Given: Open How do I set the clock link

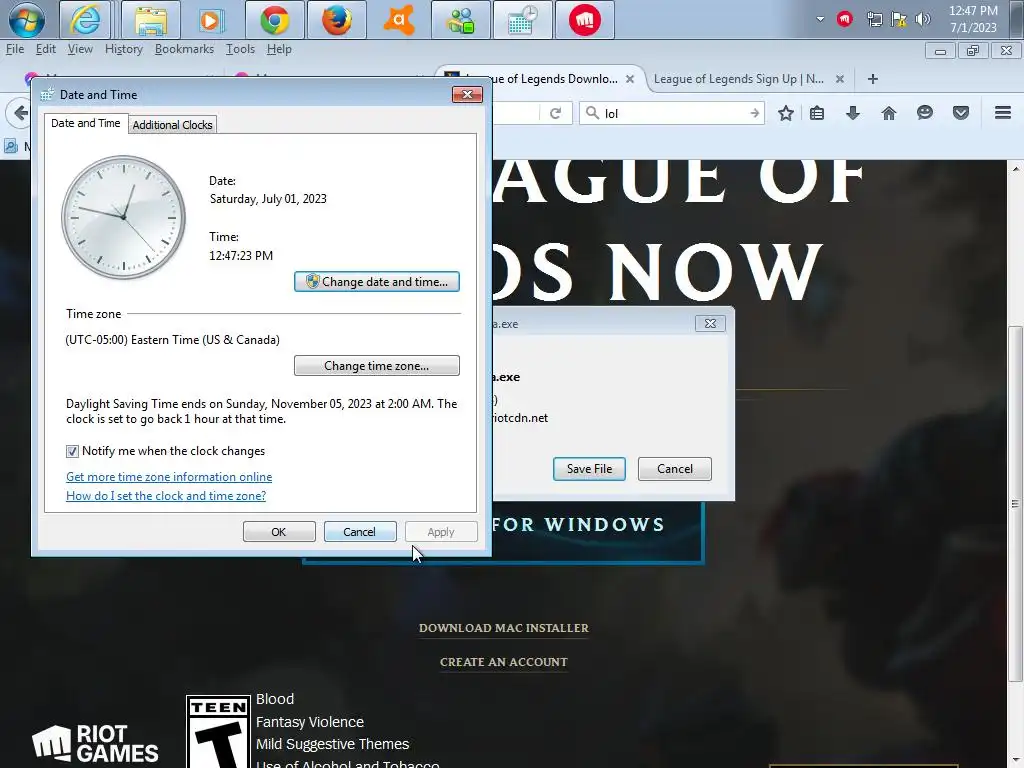Looking at the screenshot, I should [166, 496].
